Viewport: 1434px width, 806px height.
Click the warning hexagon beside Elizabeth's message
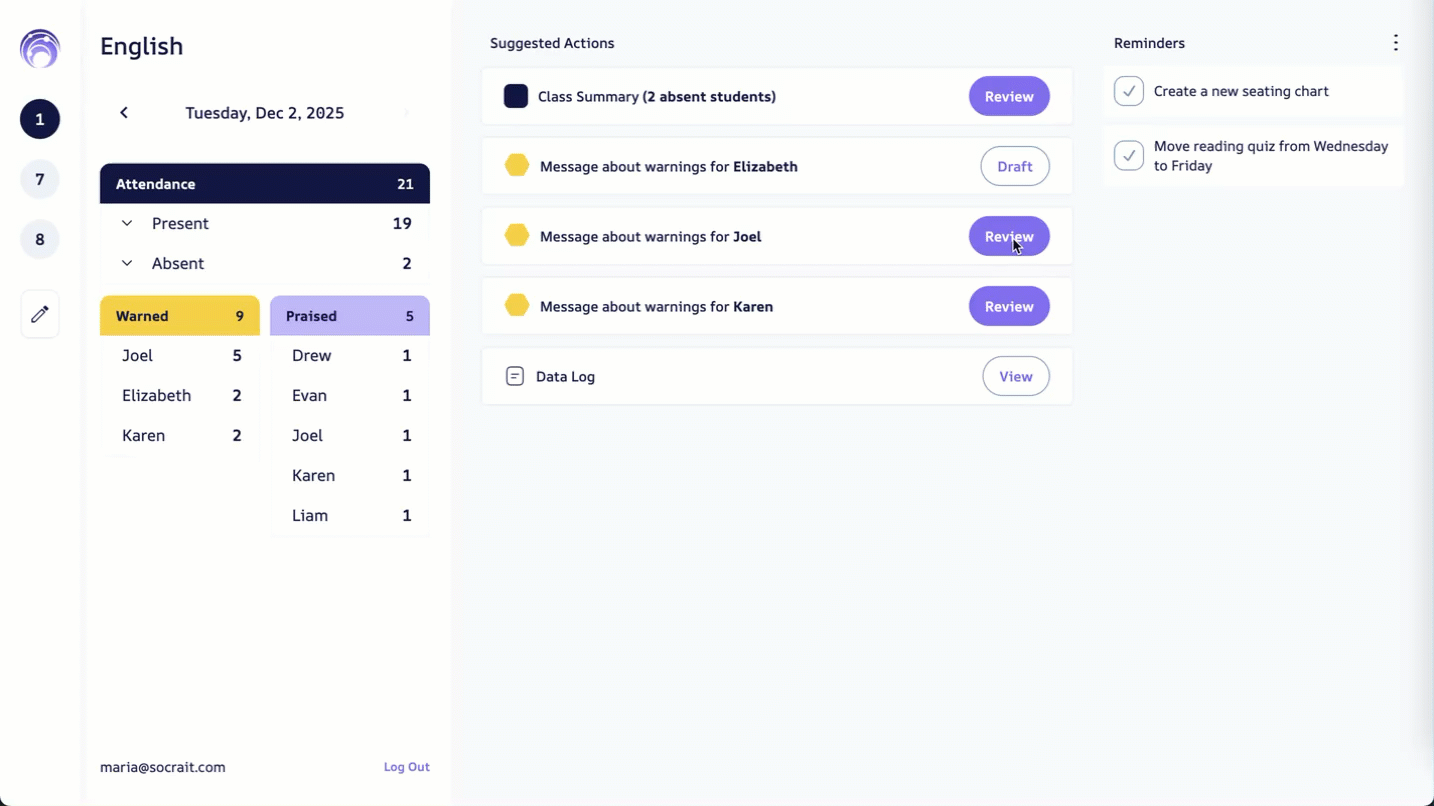coord(516,165)
